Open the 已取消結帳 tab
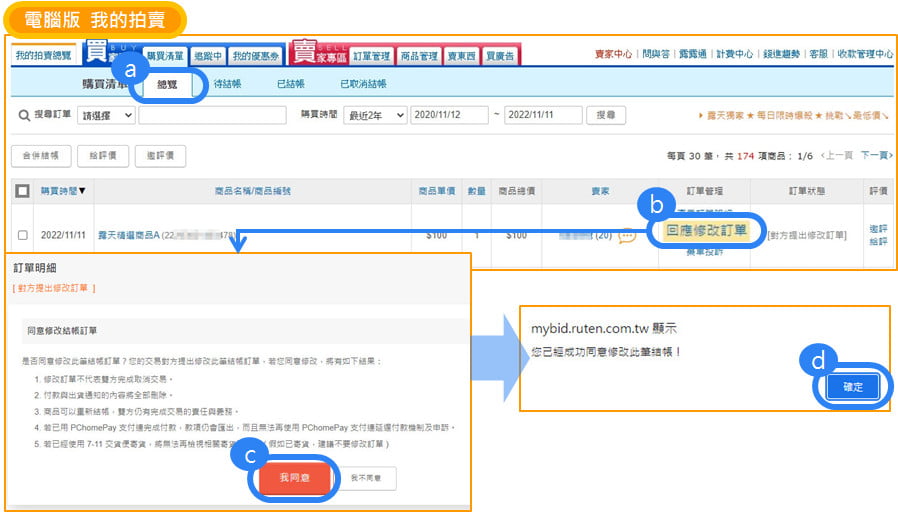The height and width of the screenshot is (516, 898). click(363, 84)
